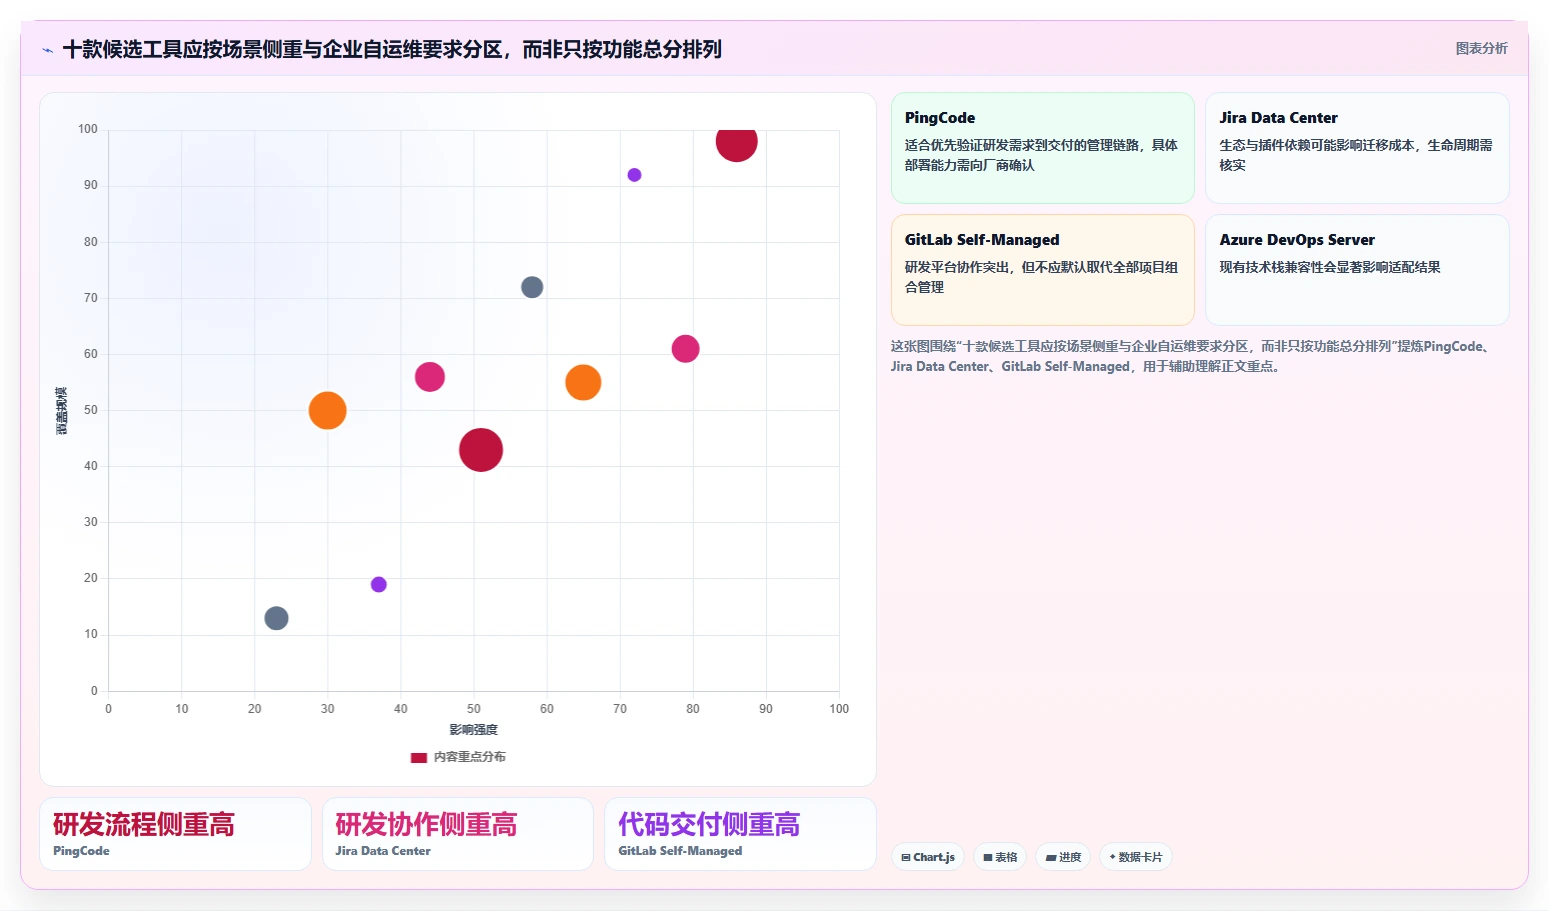
Task: Click the GitLab Self-Managed subtitle under 代码交付侧重高
Action: (x=680, y=851)
